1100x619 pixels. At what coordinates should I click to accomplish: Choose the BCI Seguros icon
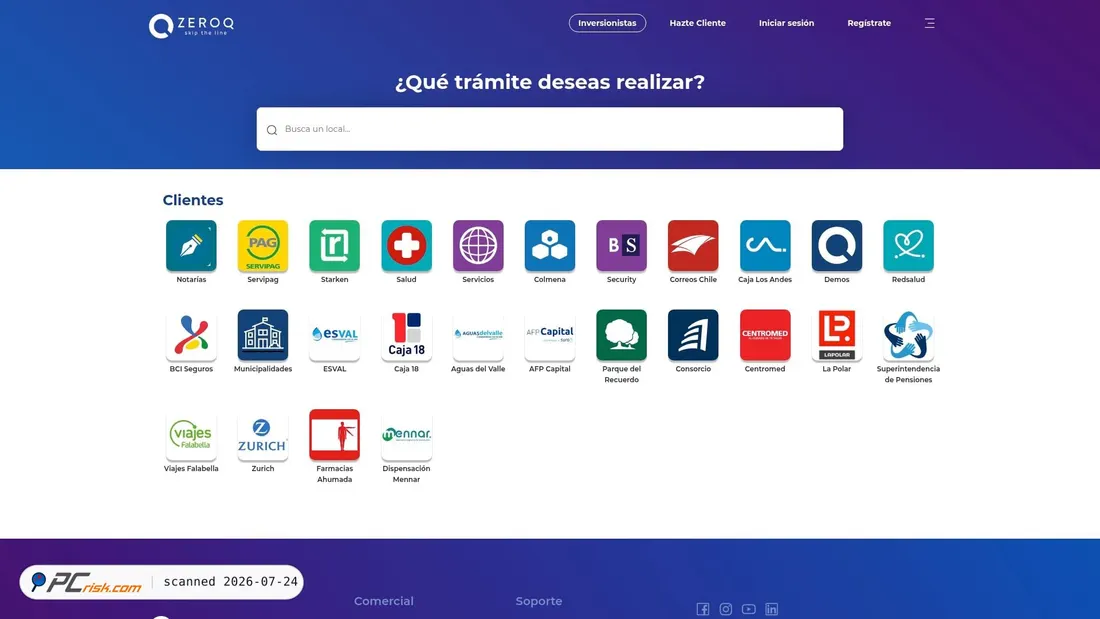[x=191, y=335]
